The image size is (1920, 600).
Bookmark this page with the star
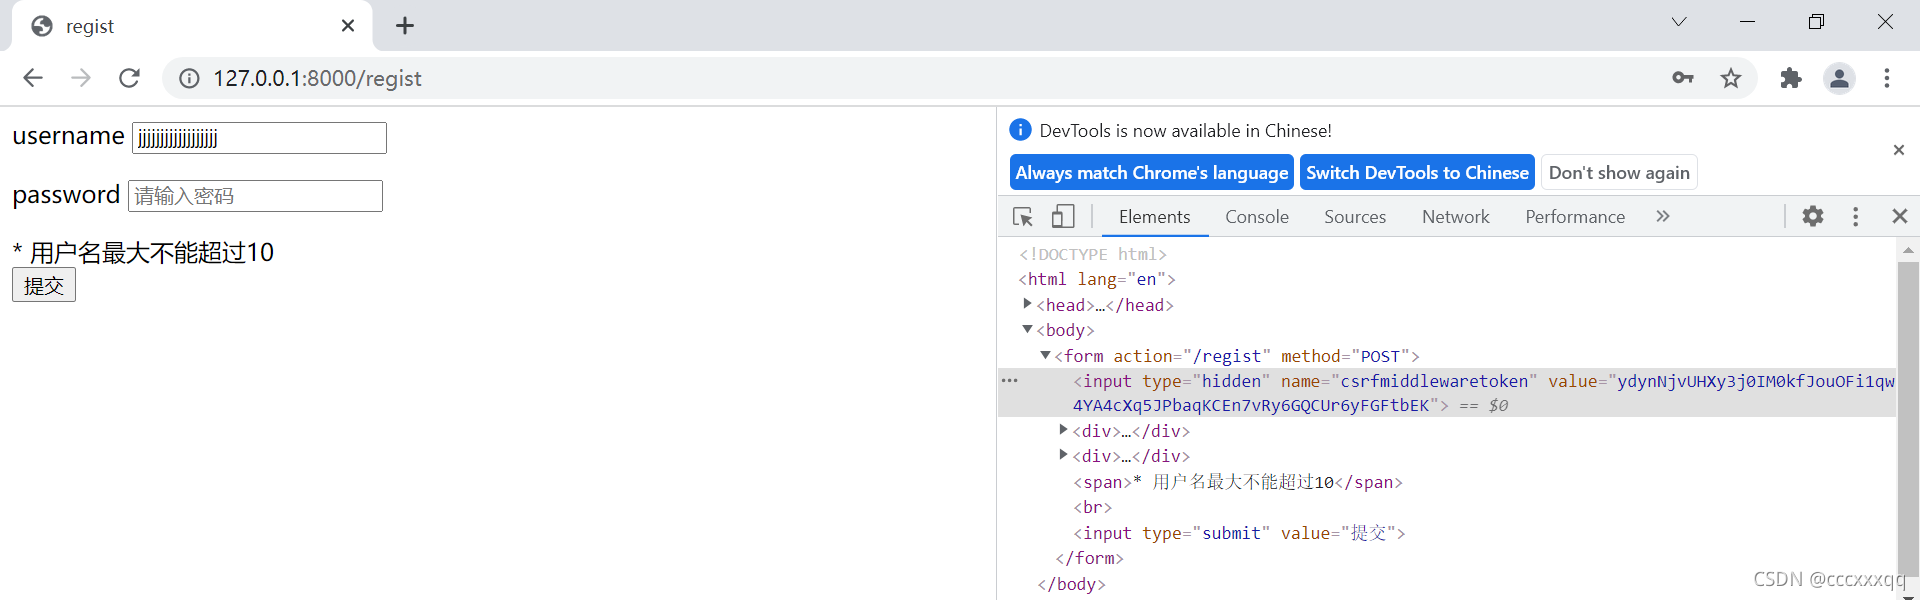point(1731,78)
